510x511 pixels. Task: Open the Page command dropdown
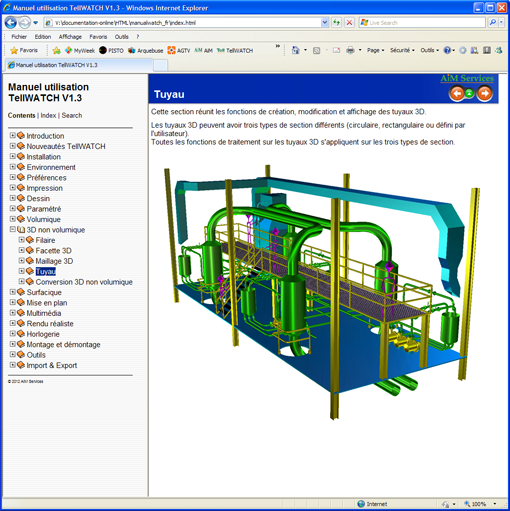[375, 50]
